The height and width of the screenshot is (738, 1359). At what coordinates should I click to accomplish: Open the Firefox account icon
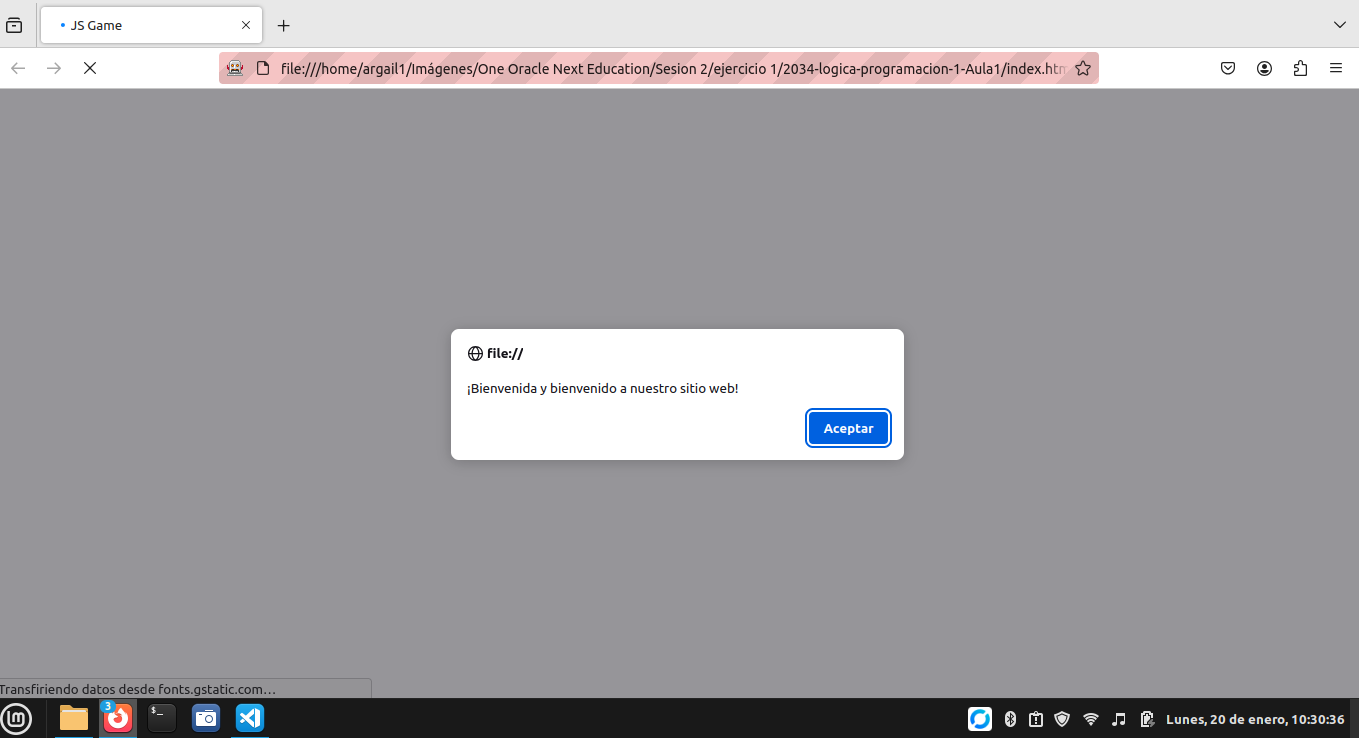tap(1264, 68)
